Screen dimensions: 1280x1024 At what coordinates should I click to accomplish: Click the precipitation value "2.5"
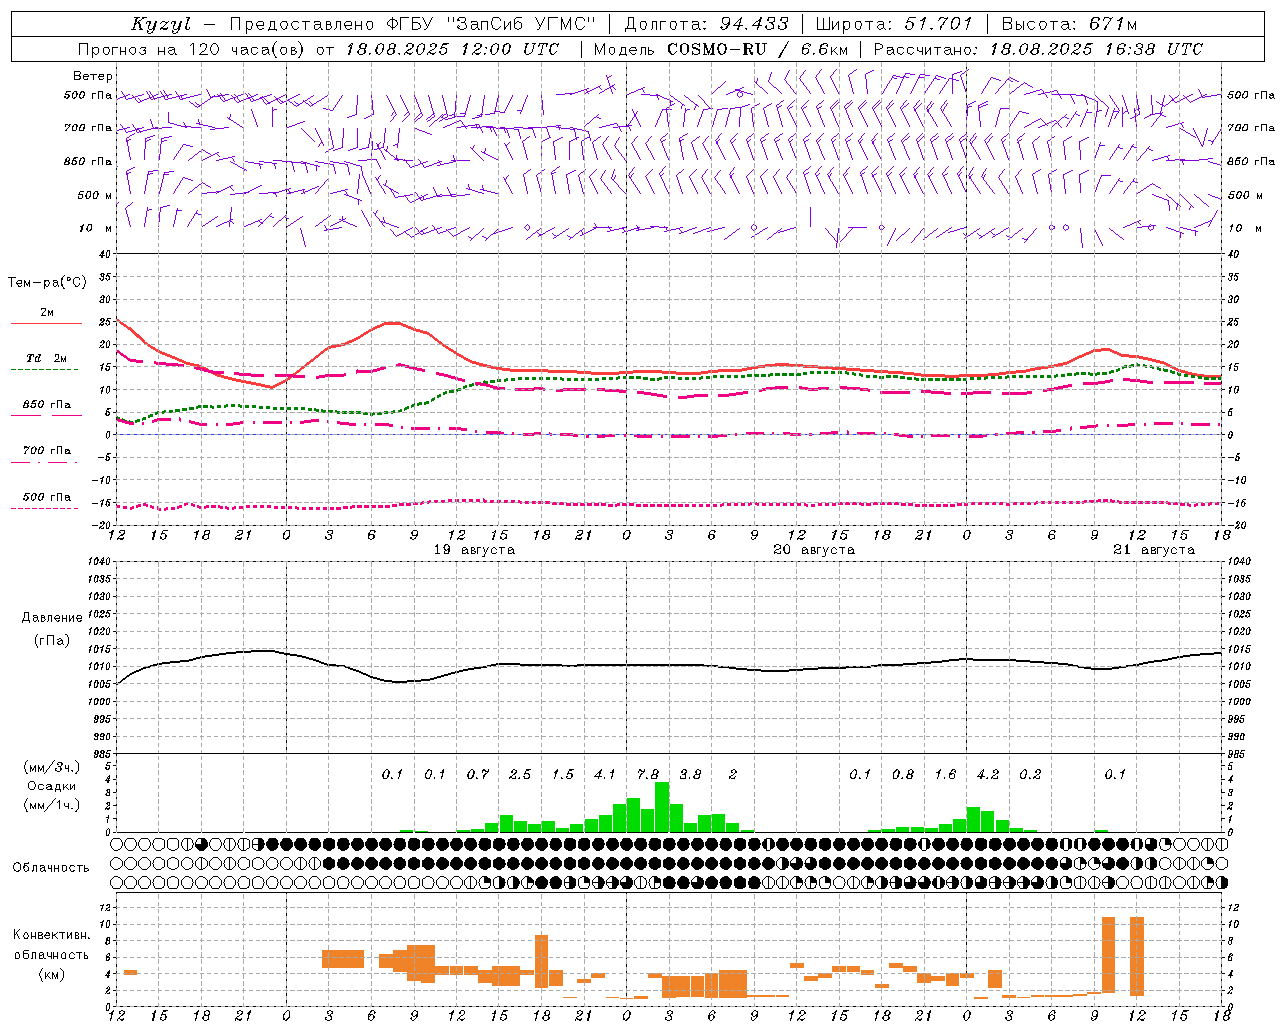[x=520, y=774]
